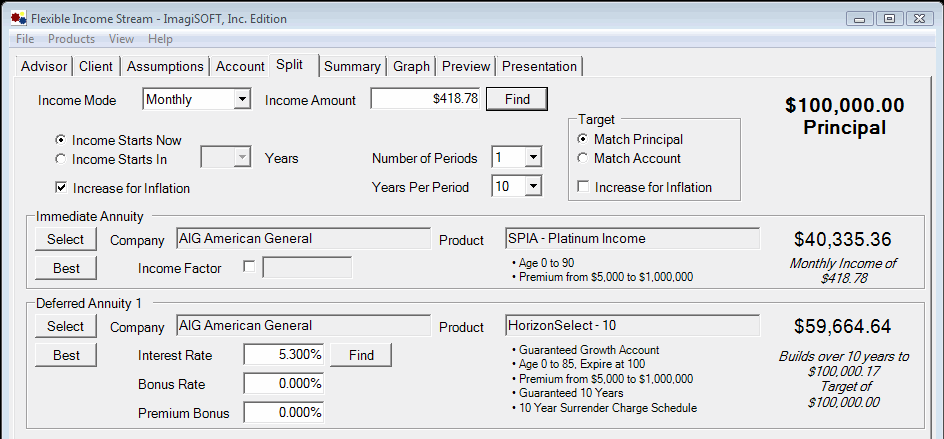Open the Help menu
Screen dimensions: 944x439
point(160,39)
